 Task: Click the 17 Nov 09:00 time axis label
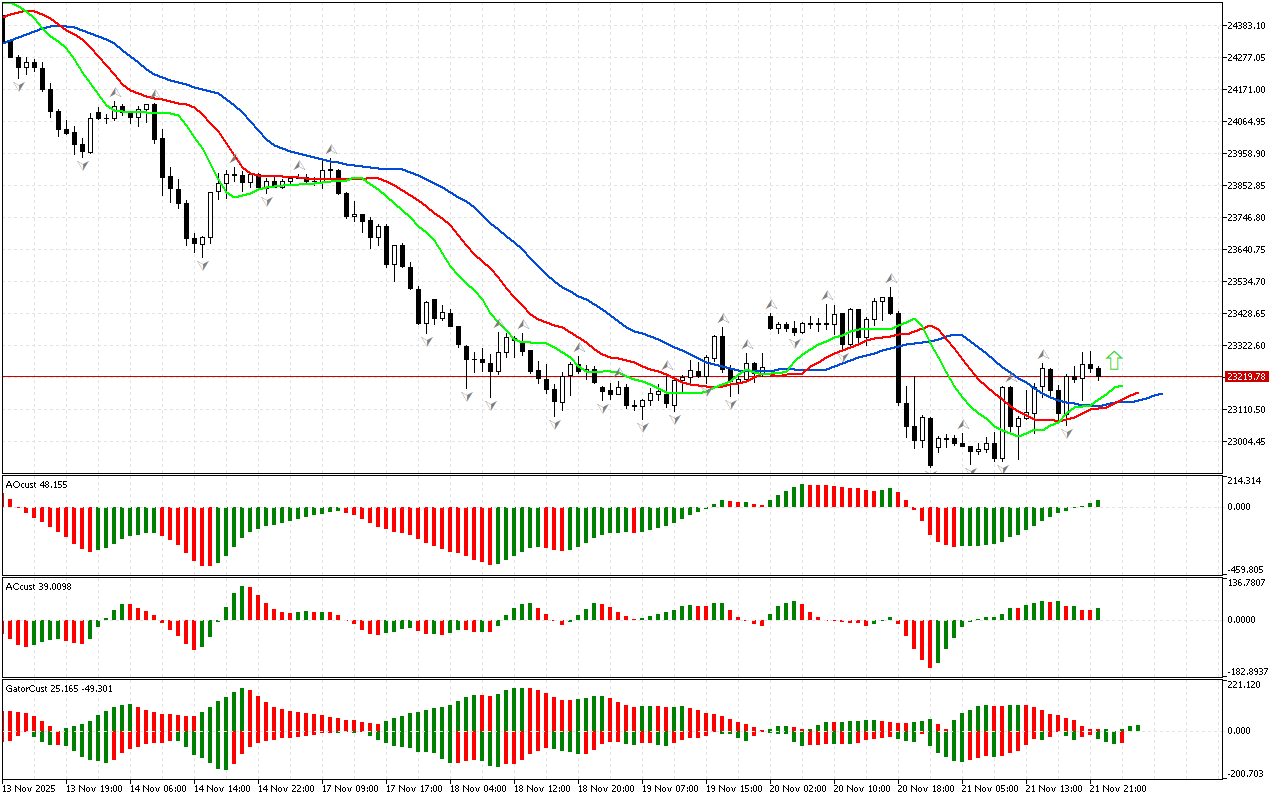tap(351, 788)
